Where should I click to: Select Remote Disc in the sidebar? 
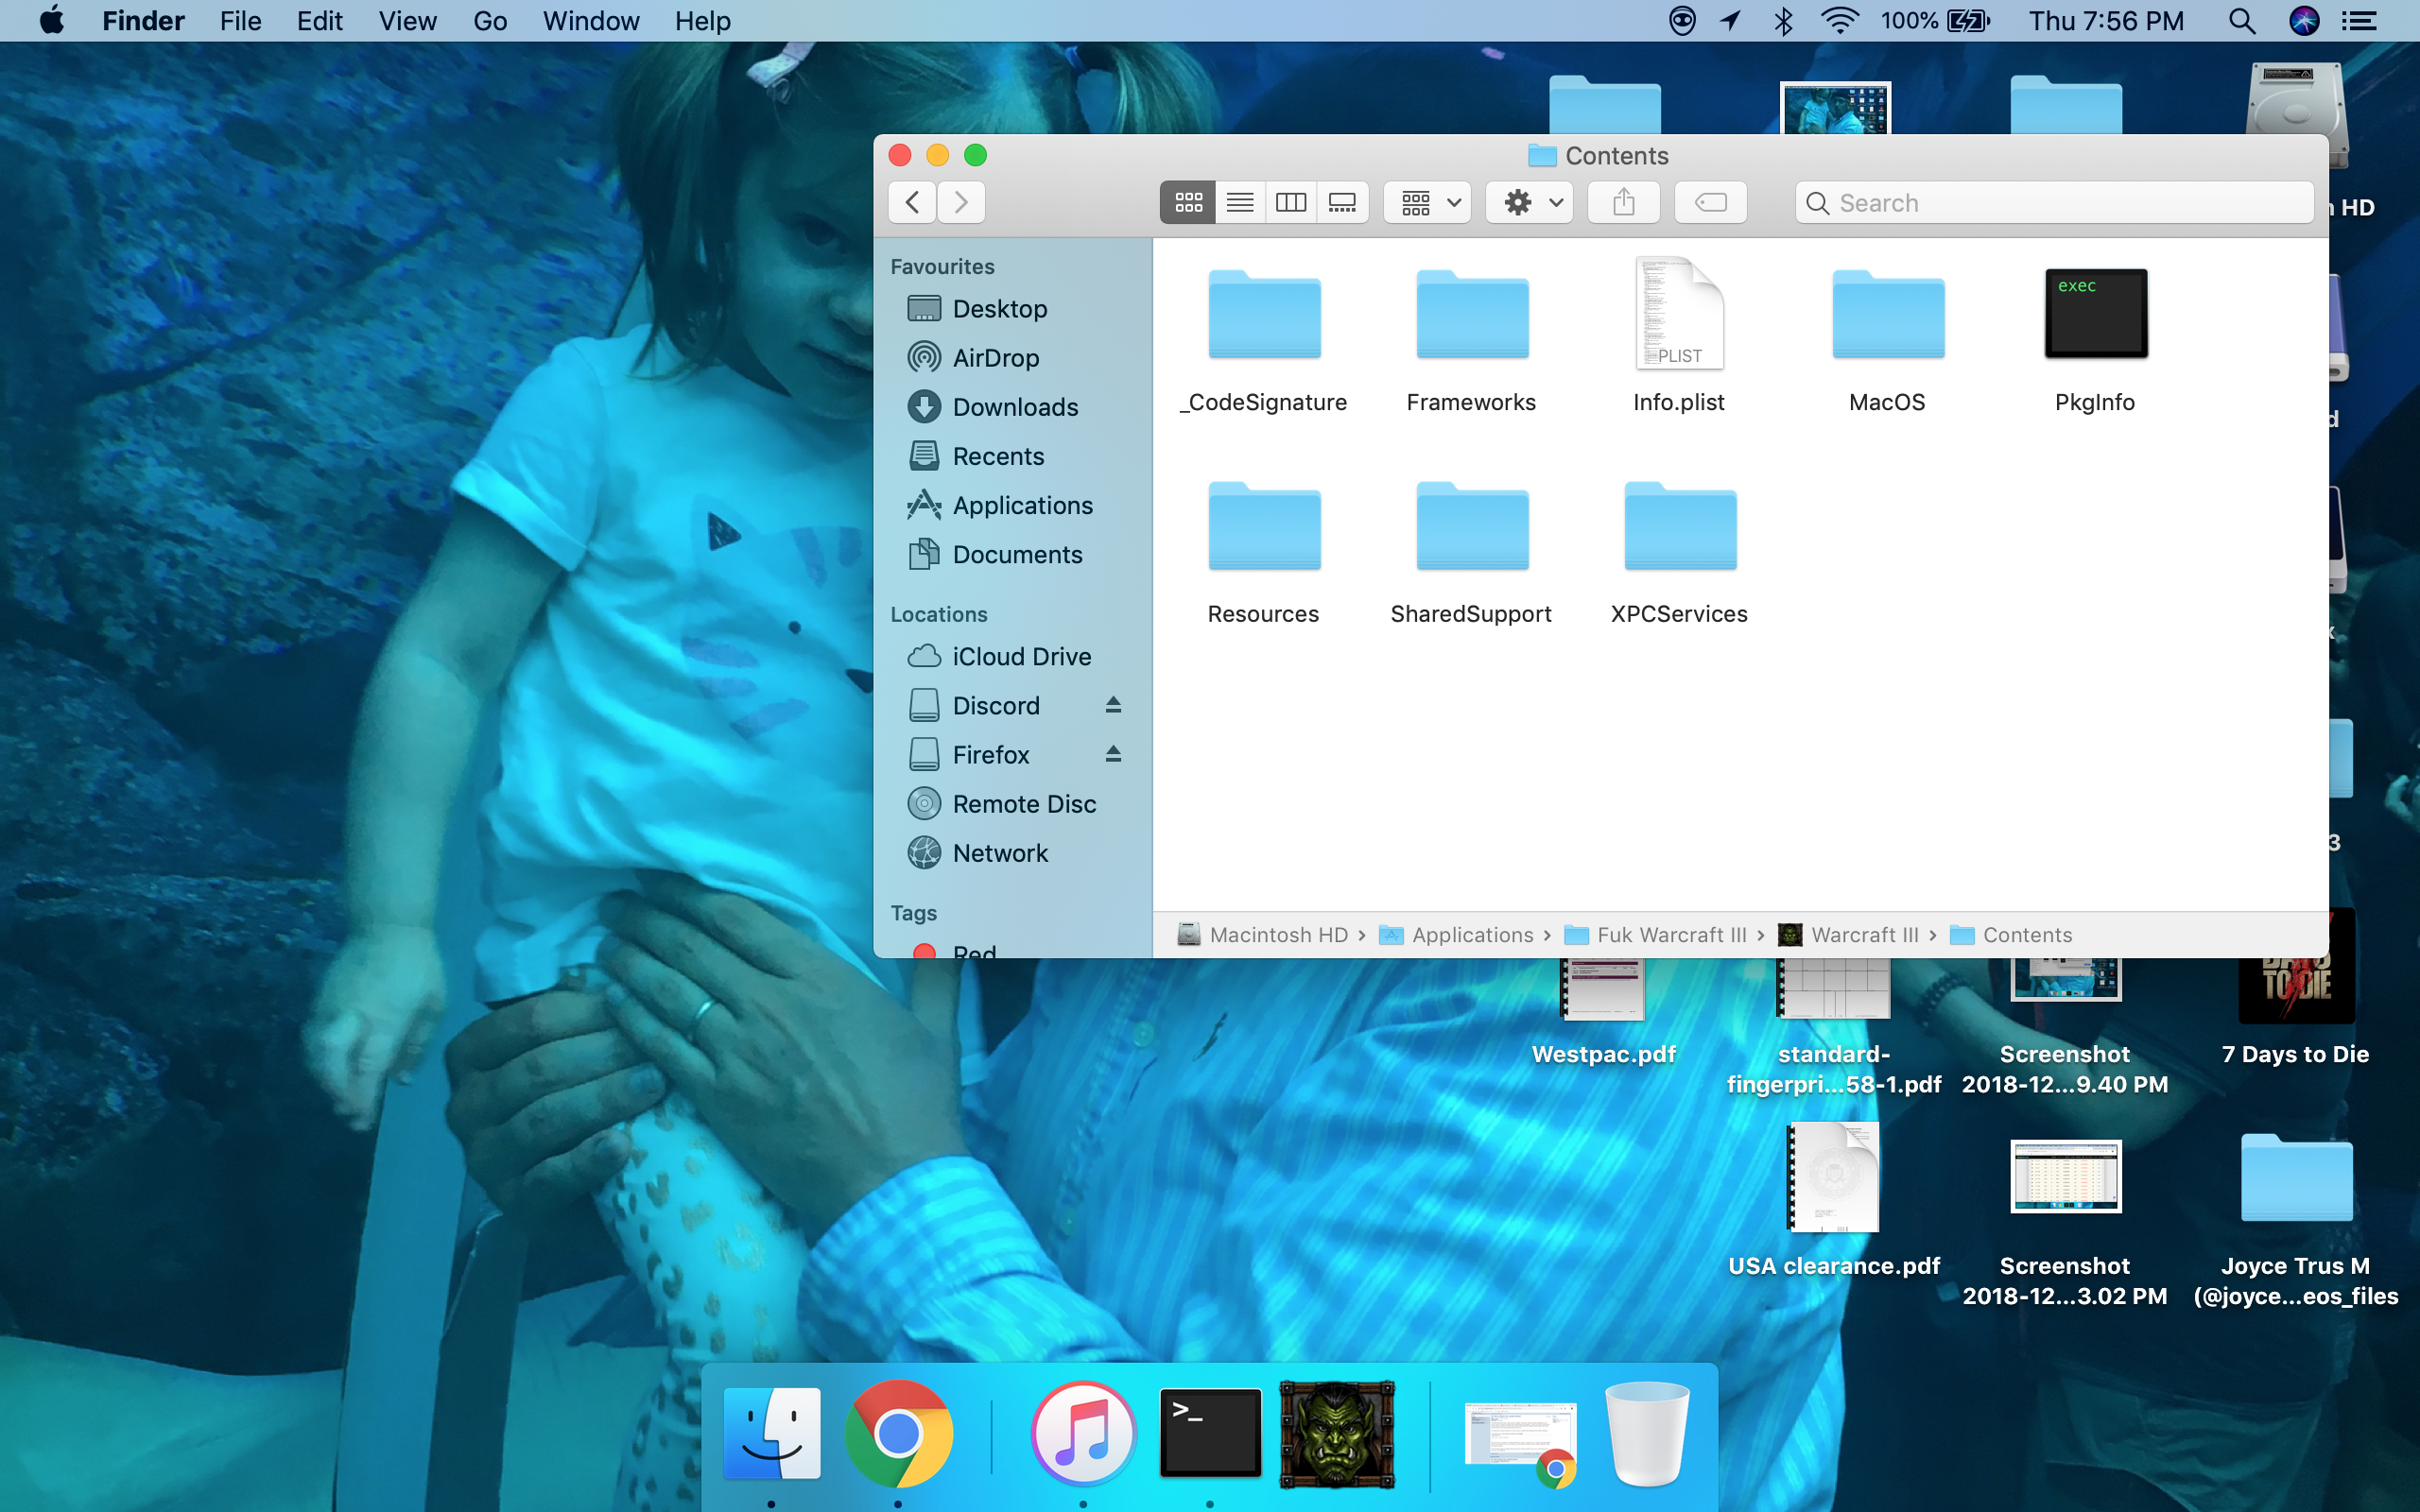1012,804
